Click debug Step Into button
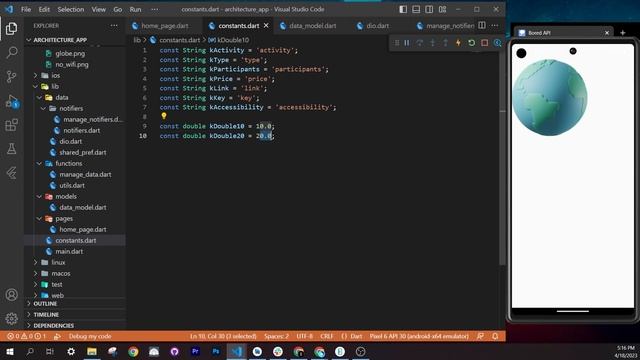Screen dimensions: 640x360 (x=432, y=43)
